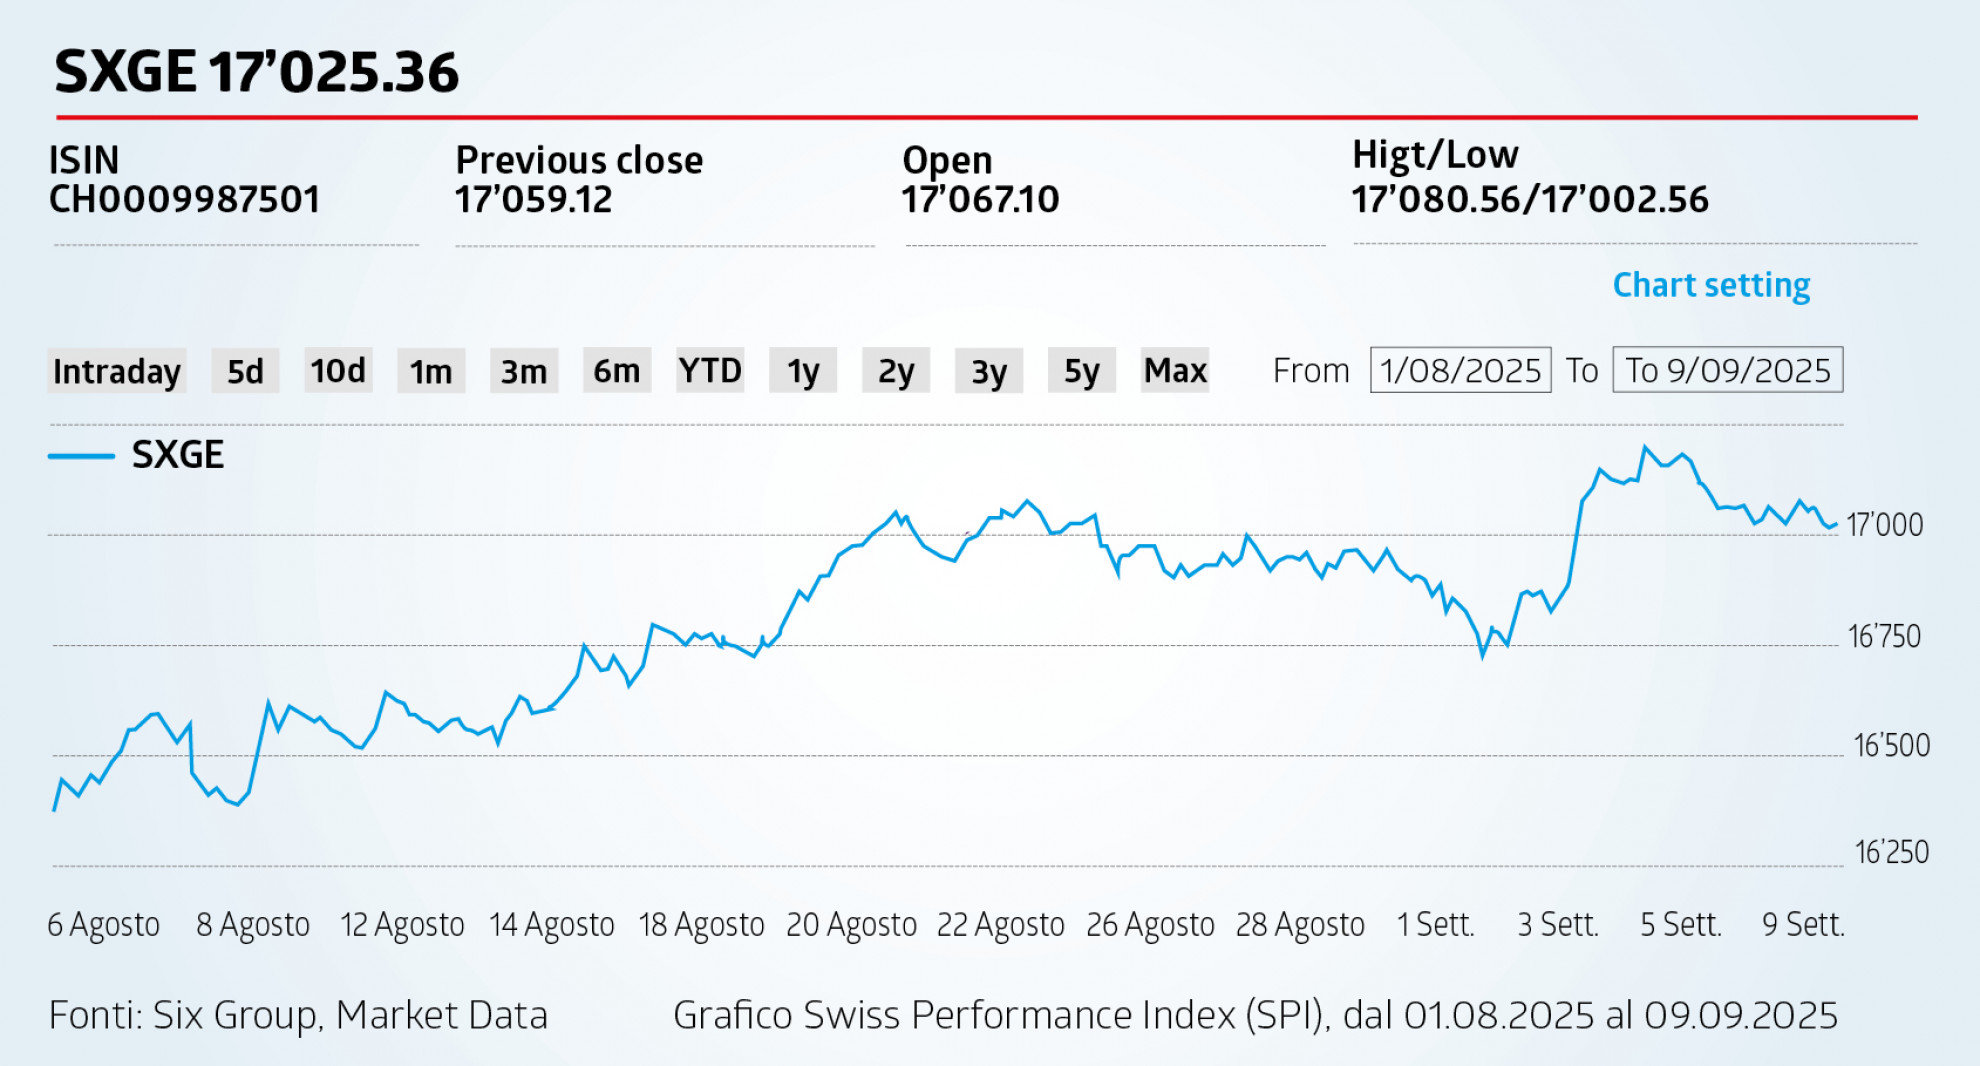The width and height of the screenshot is (1980, 1066).
Task: Open the Chart setting link
Action: tap(1711, 286)
